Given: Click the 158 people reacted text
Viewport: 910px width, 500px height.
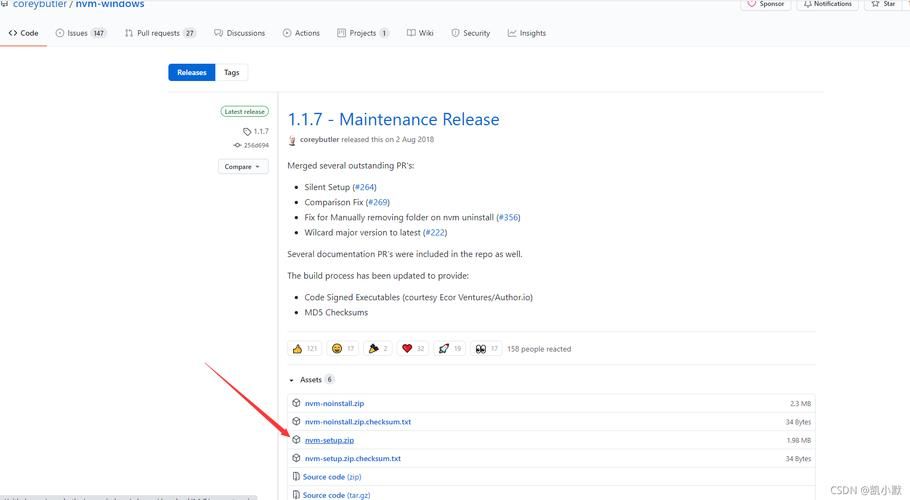Looking at the screenshot, I should (539, 349).
